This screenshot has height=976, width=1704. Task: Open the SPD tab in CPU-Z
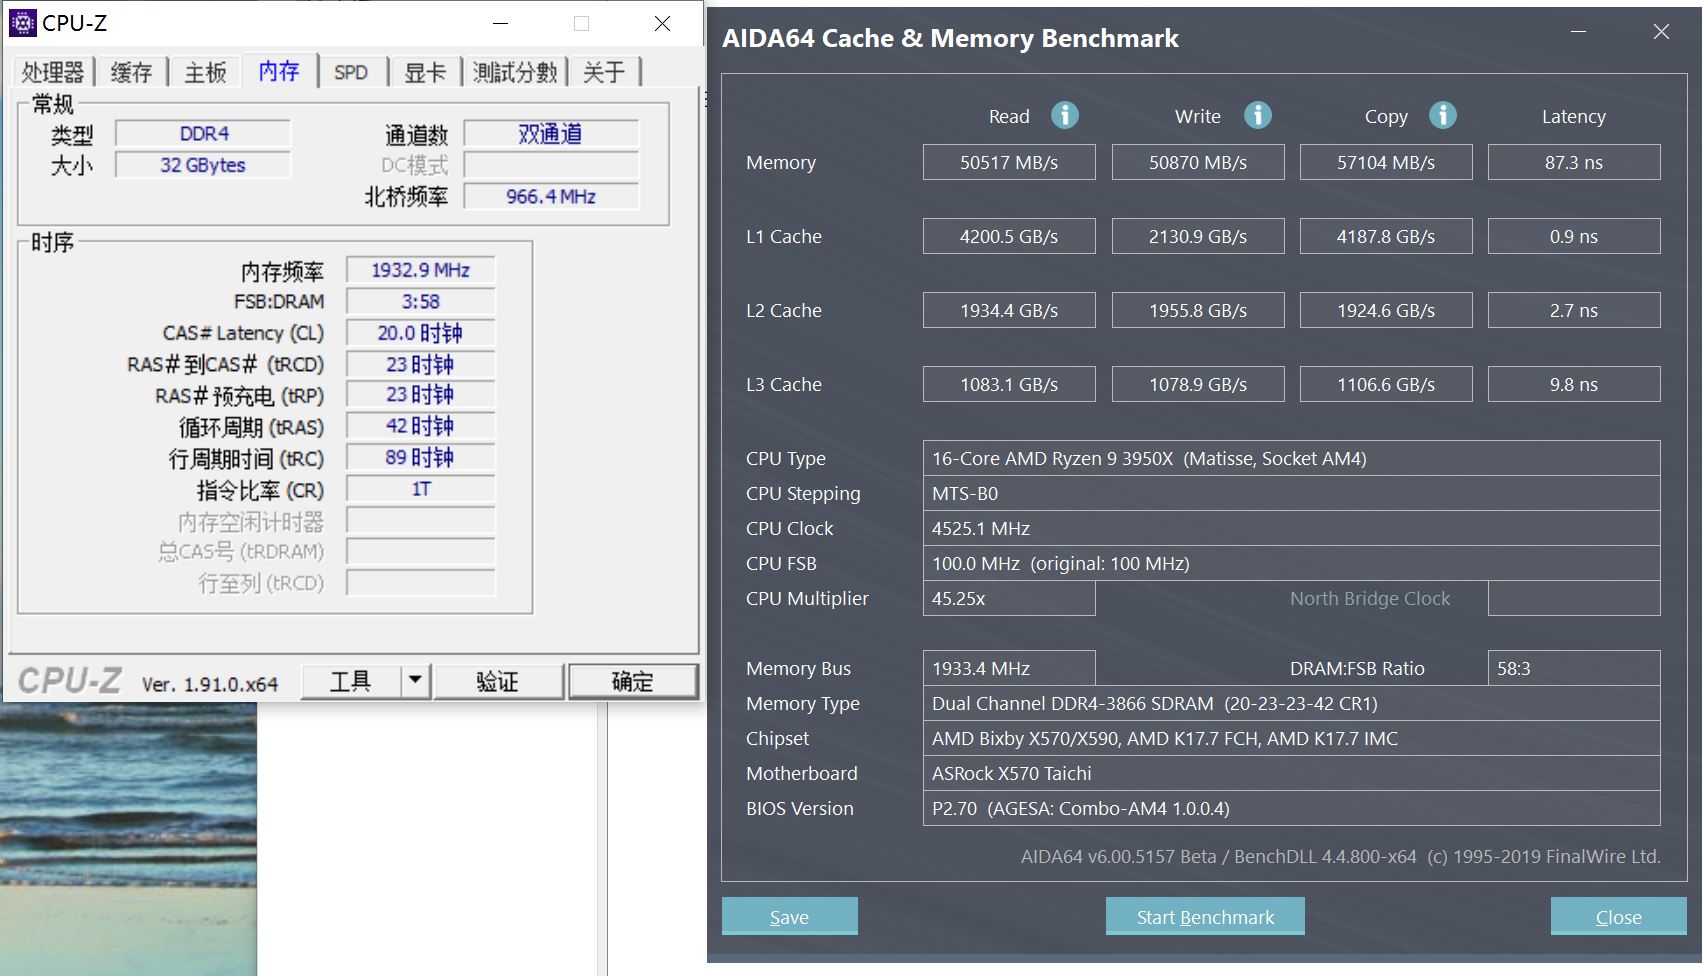click(x=352, y=71)
